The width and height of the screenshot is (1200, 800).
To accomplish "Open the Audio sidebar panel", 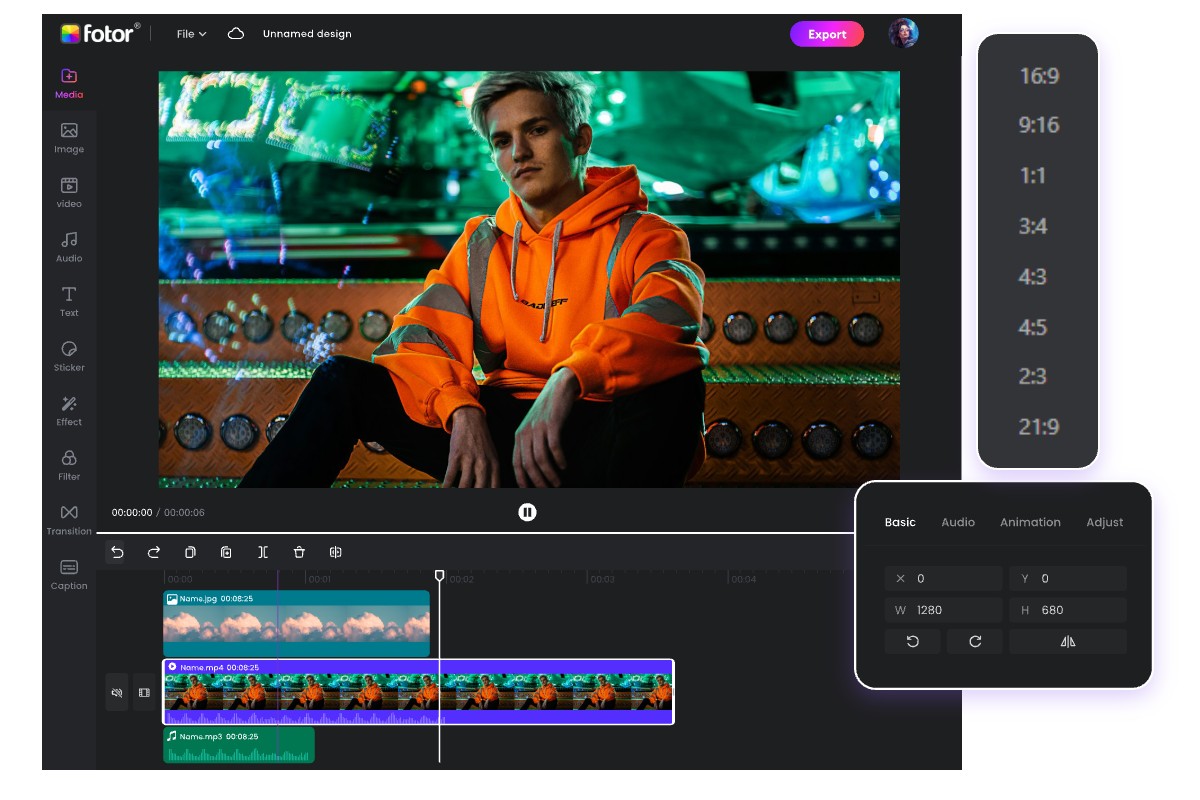I will [69, 245].
